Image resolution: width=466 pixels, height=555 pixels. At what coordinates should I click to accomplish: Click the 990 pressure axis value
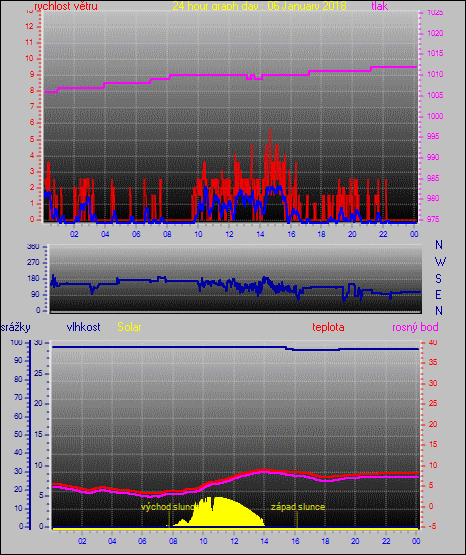[432, 157]
